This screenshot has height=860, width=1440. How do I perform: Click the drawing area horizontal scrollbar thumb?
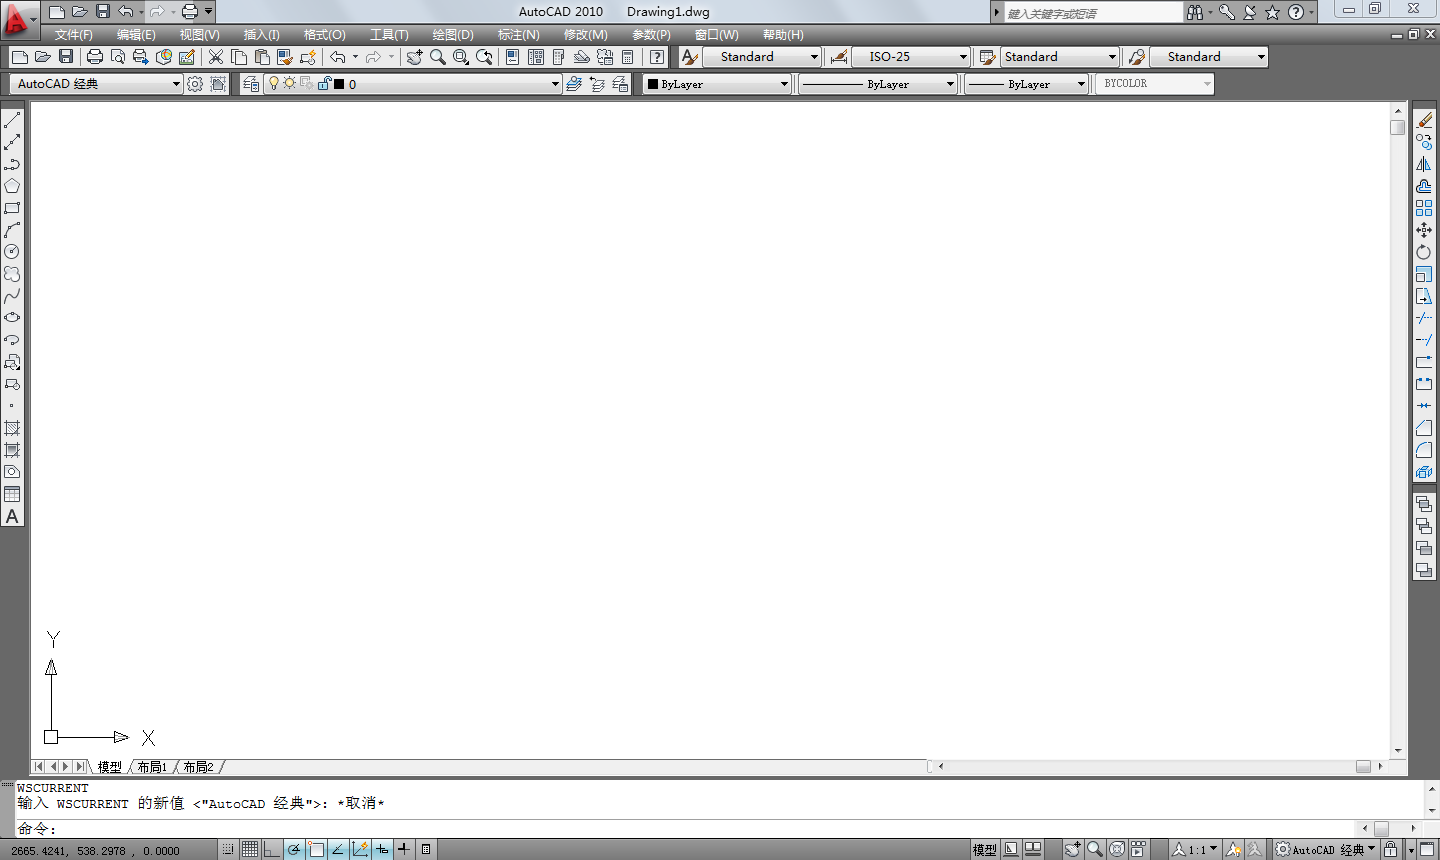1363,766
